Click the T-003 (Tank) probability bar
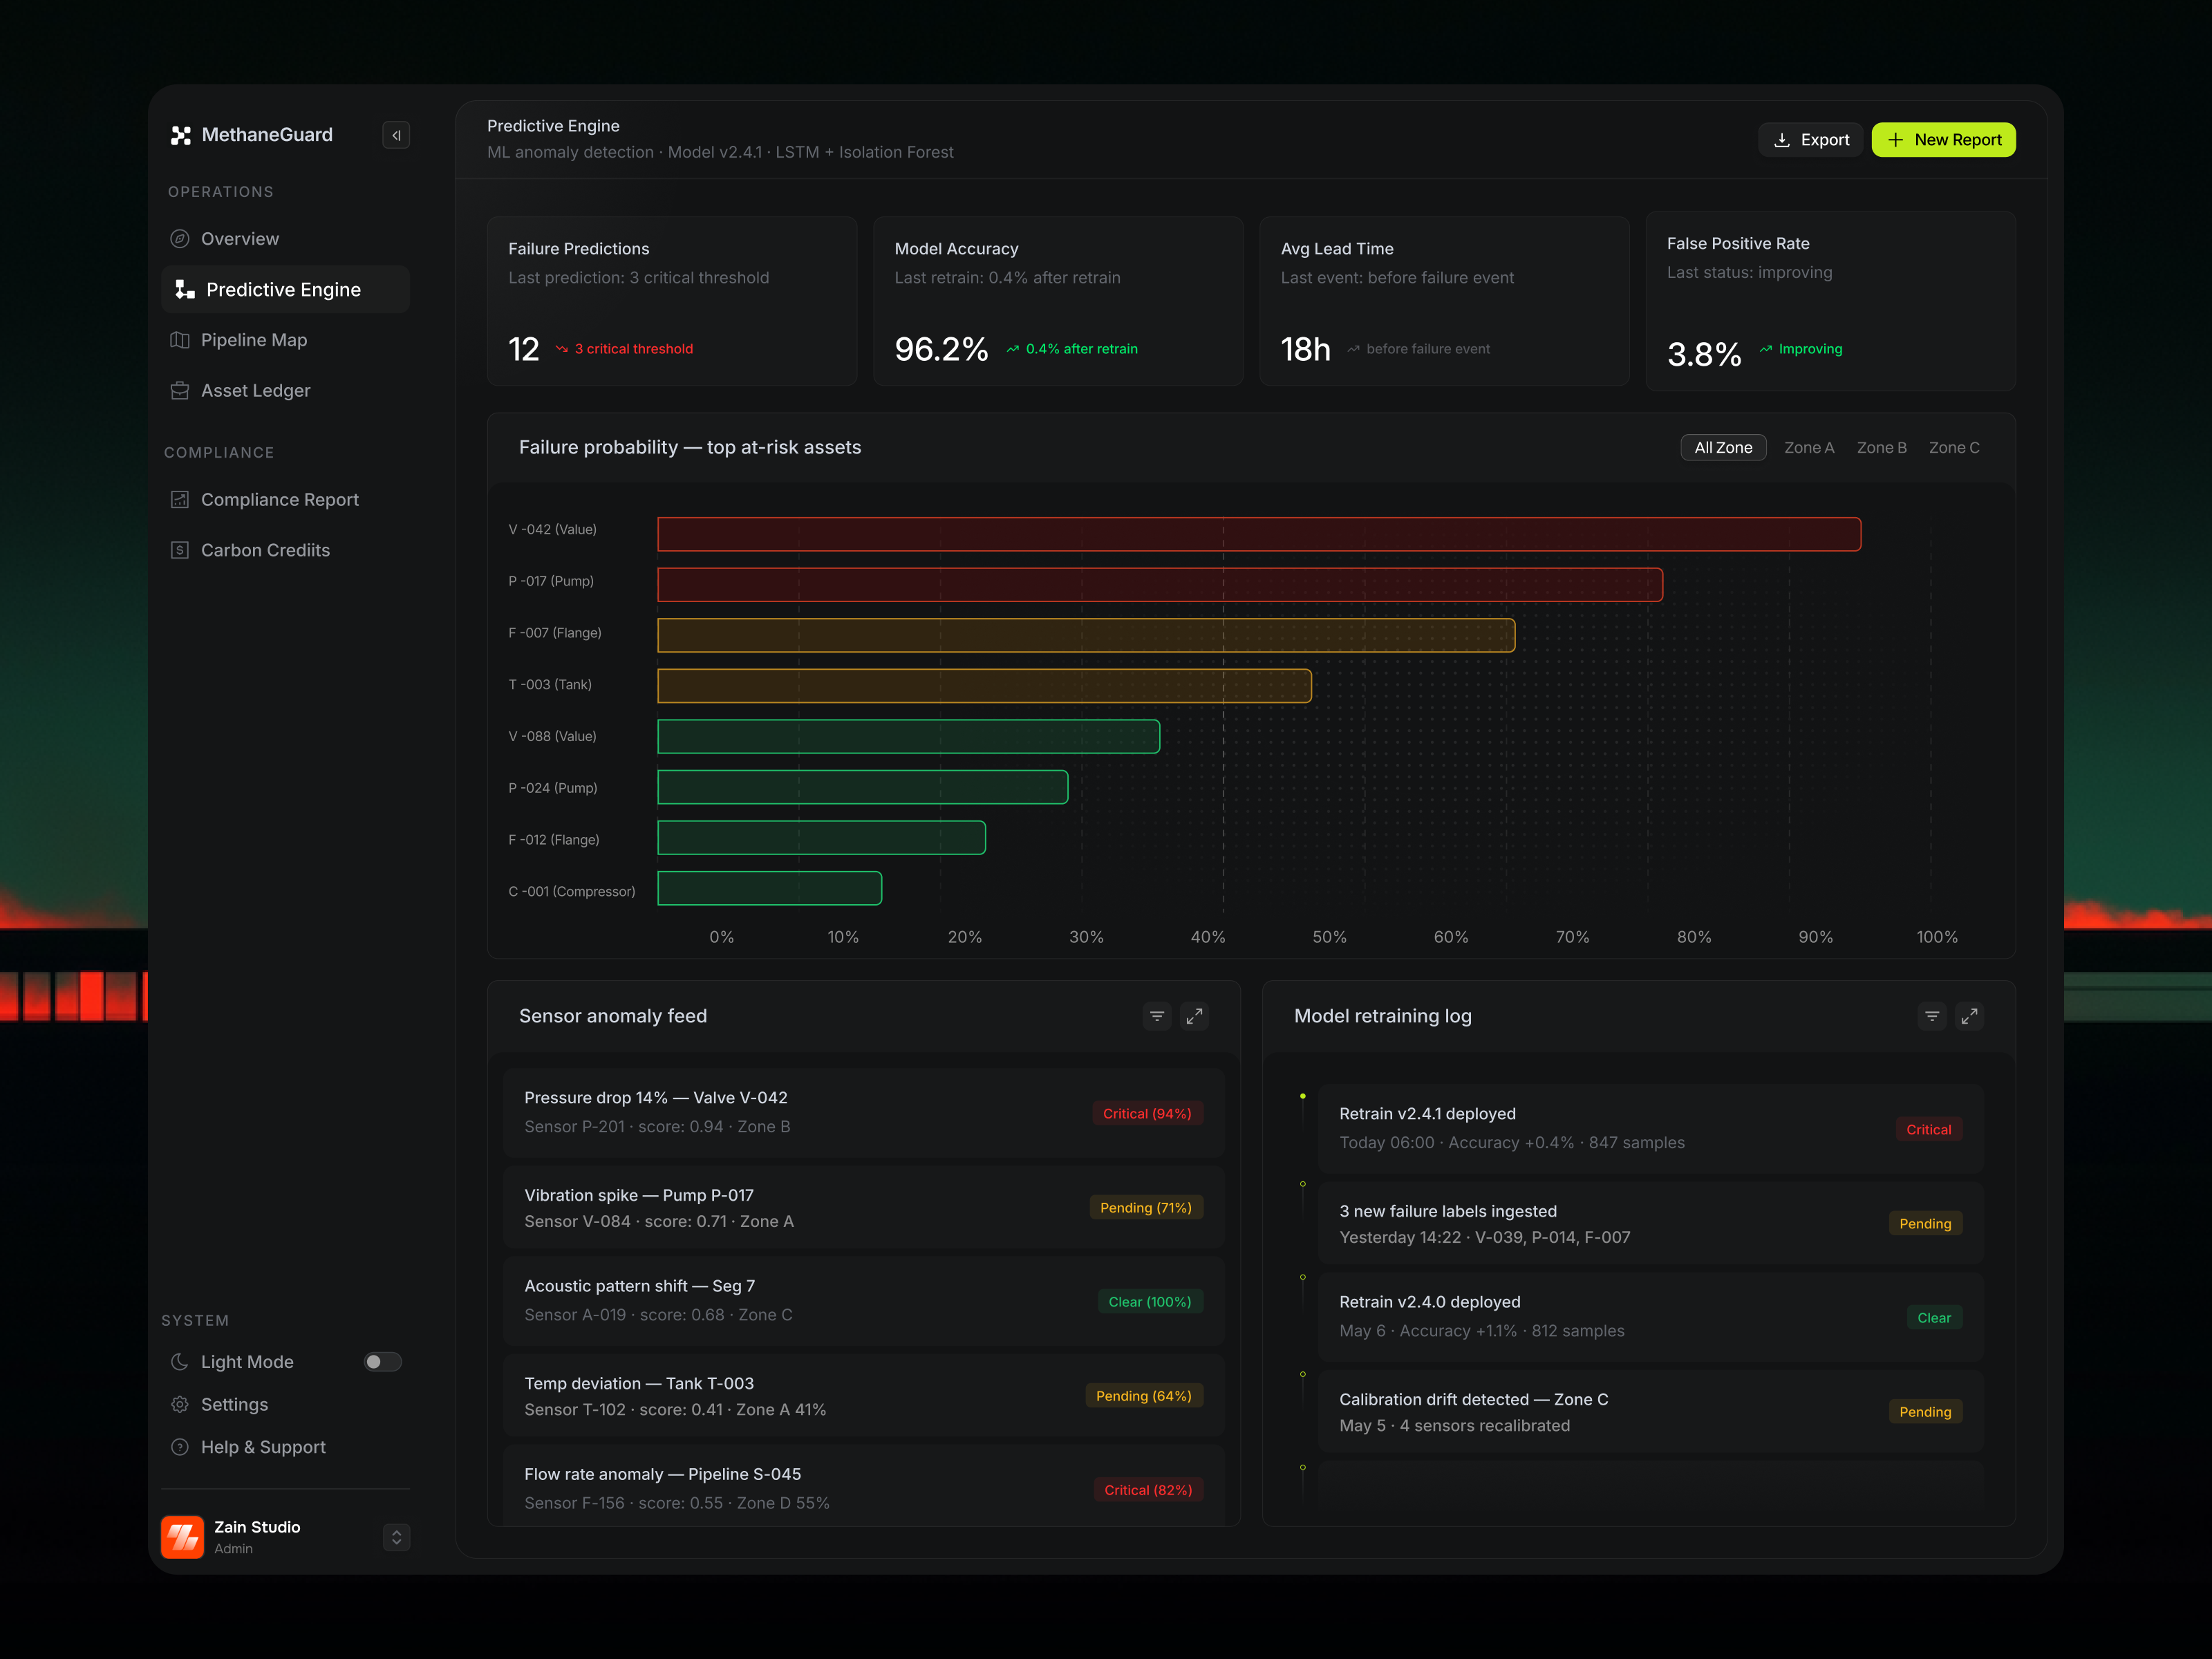The width and height of the screenshot is (2212, 1659). pos(984,686)
